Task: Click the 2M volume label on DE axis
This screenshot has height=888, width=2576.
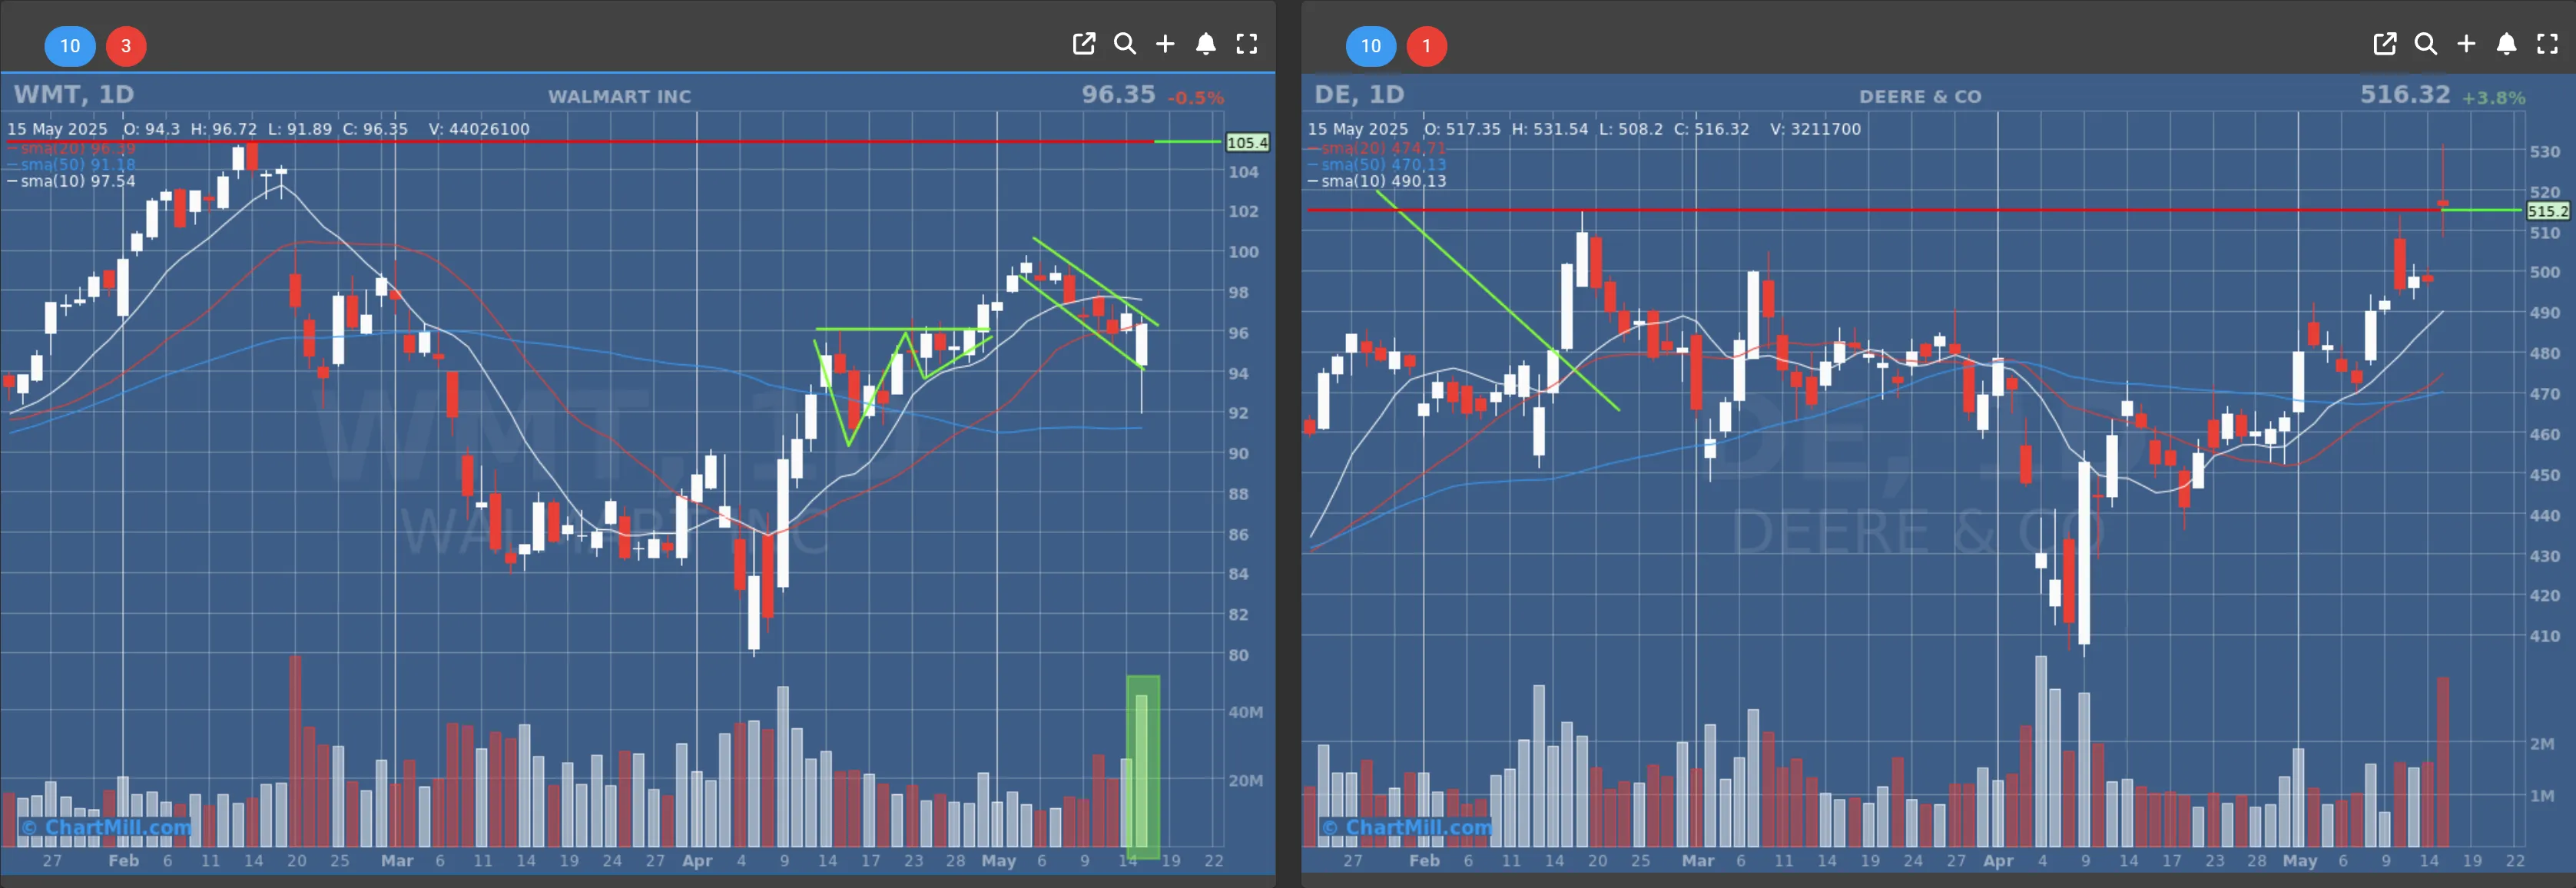Action: [2542, 744]
